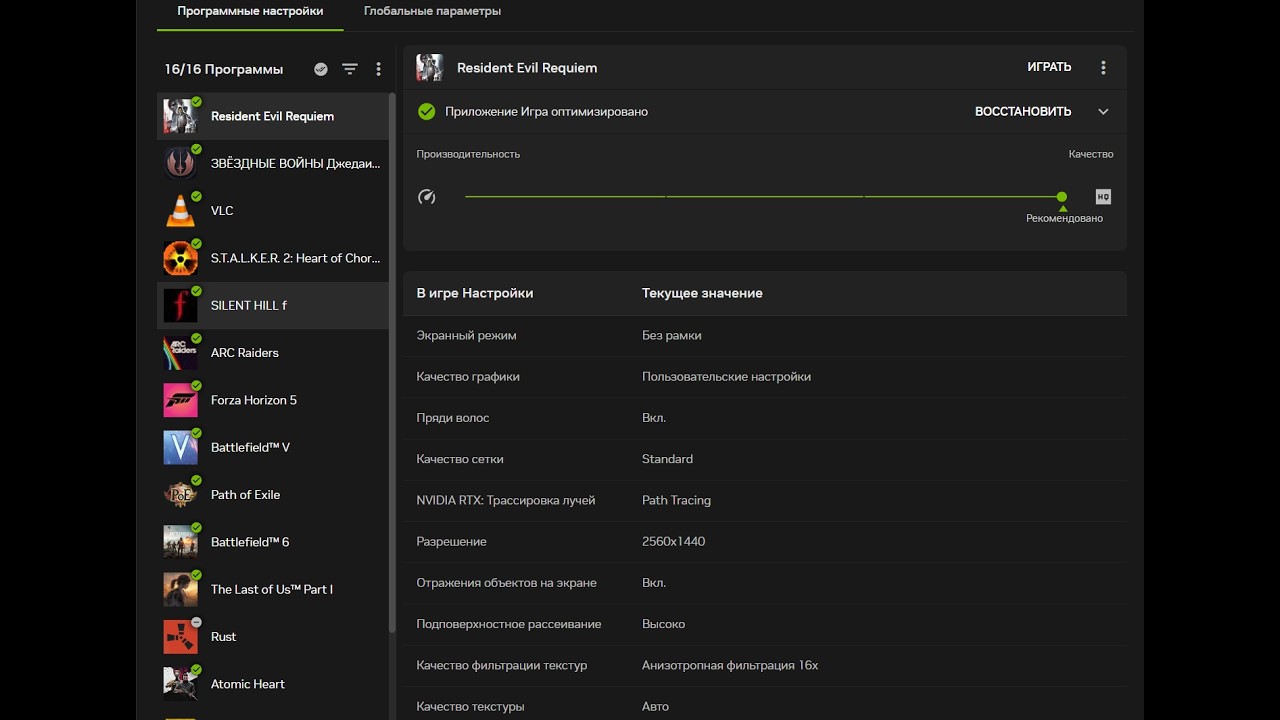The height and width of the screenshot is (720, 1280).
Task: Click the S.T.A.L.K.E.R. 2 radiation icon
Action: click(181, 258)
